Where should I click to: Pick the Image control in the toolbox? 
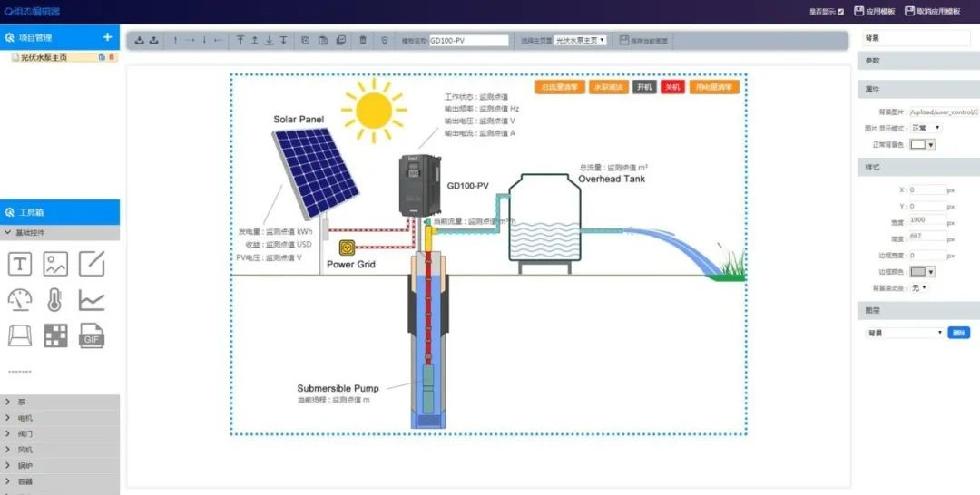coord(56,264)
